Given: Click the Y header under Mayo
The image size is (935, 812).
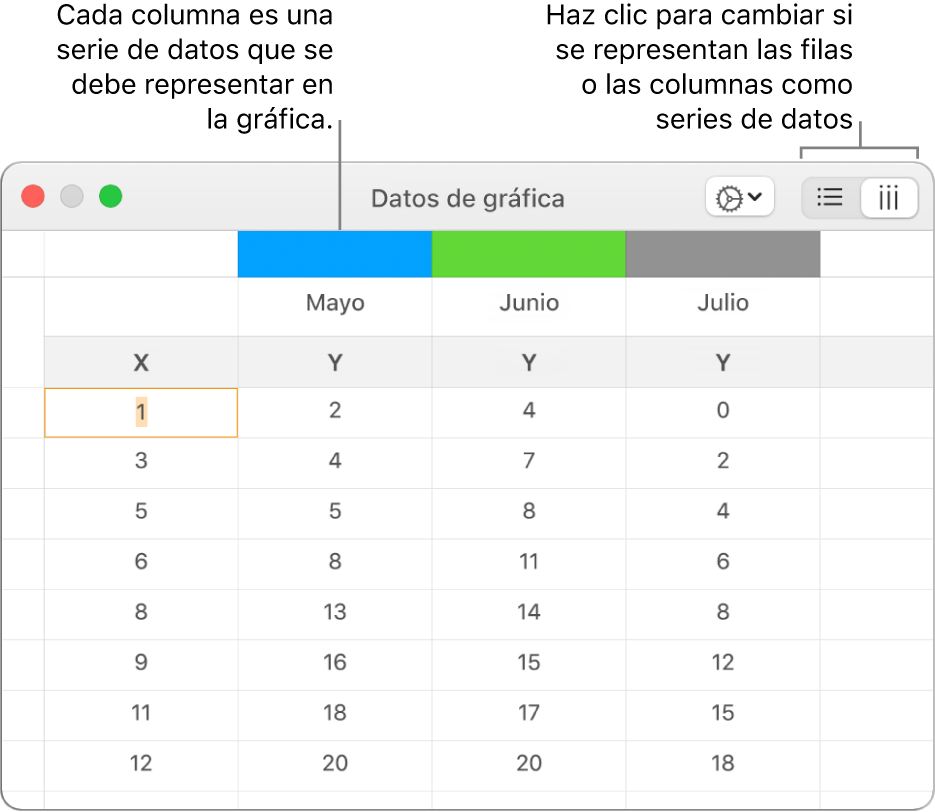Looking at the screenshot, I should point(335,363).
